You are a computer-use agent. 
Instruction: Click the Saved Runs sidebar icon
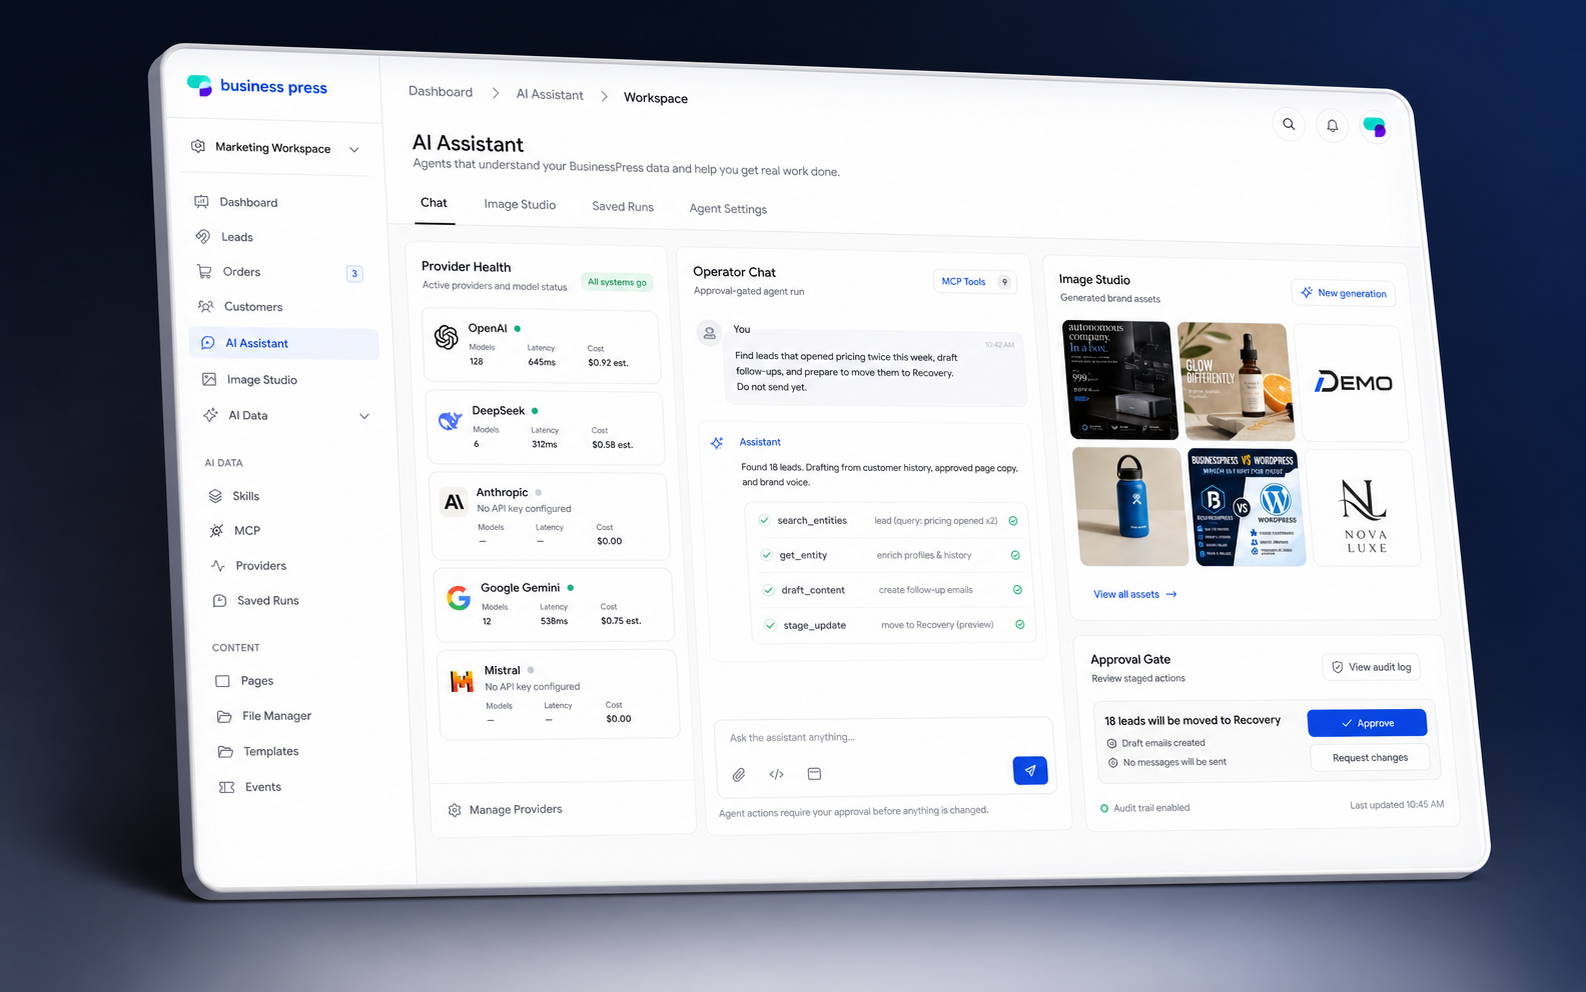pyautogui.click(x=220, y=600)
